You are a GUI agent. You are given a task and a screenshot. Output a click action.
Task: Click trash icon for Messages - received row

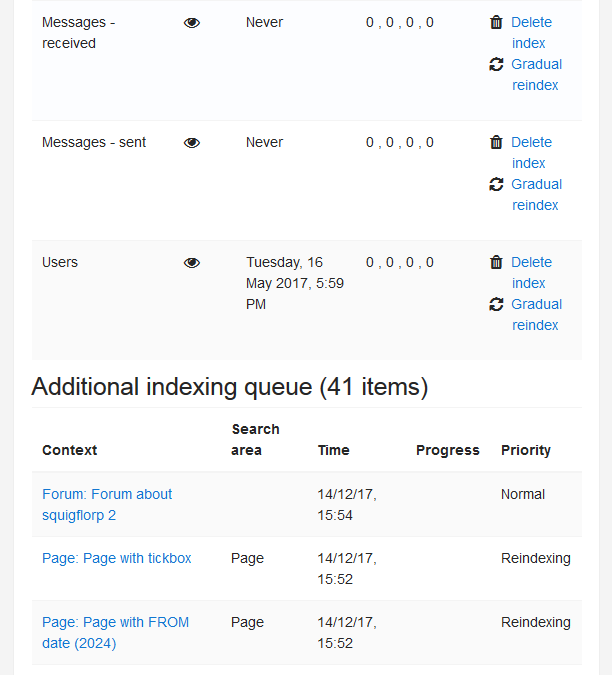(x=496, y=22)
